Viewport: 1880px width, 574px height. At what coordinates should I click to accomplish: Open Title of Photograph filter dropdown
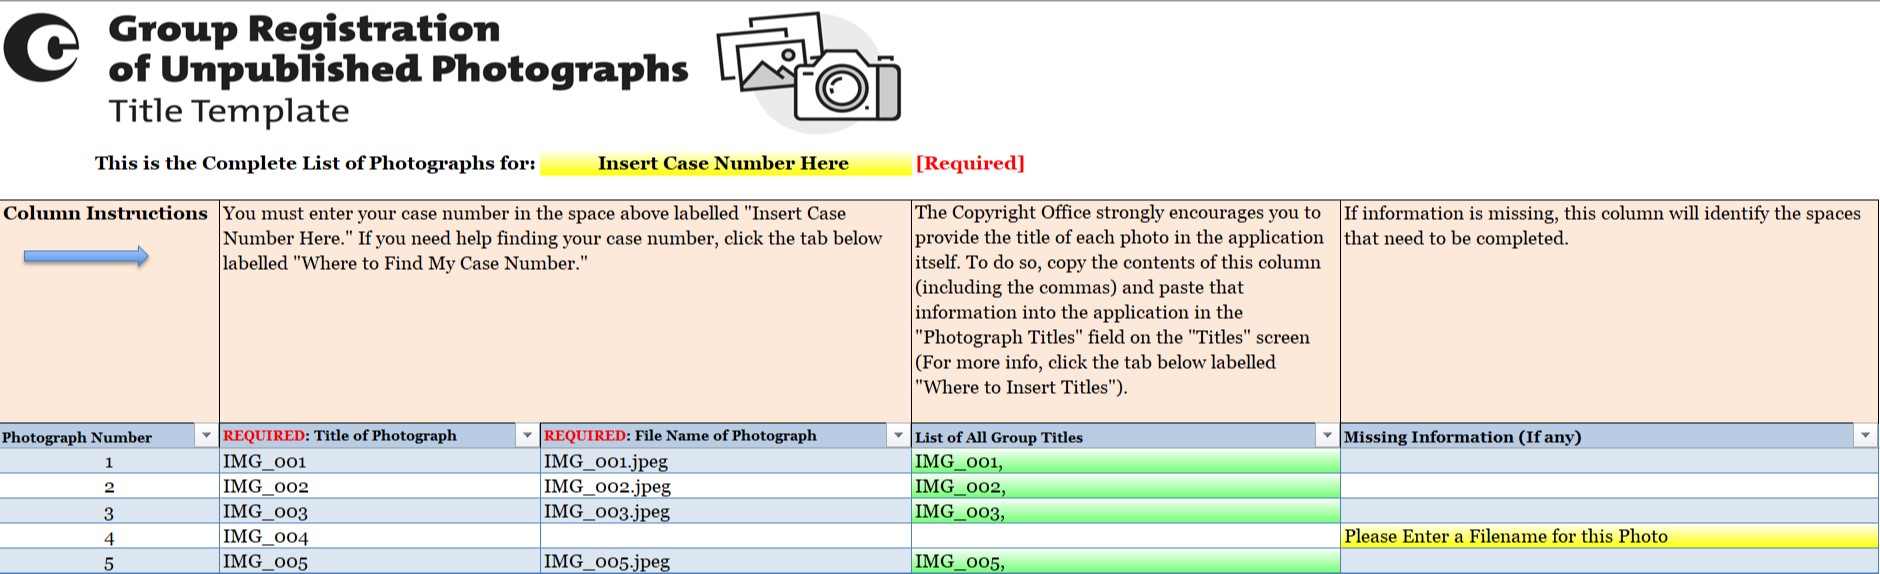[527, 436]
